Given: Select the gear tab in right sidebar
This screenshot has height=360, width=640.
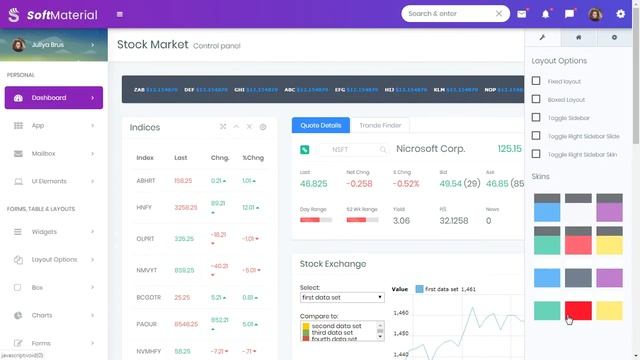Looking at the screenshot, I should [614, 38].
